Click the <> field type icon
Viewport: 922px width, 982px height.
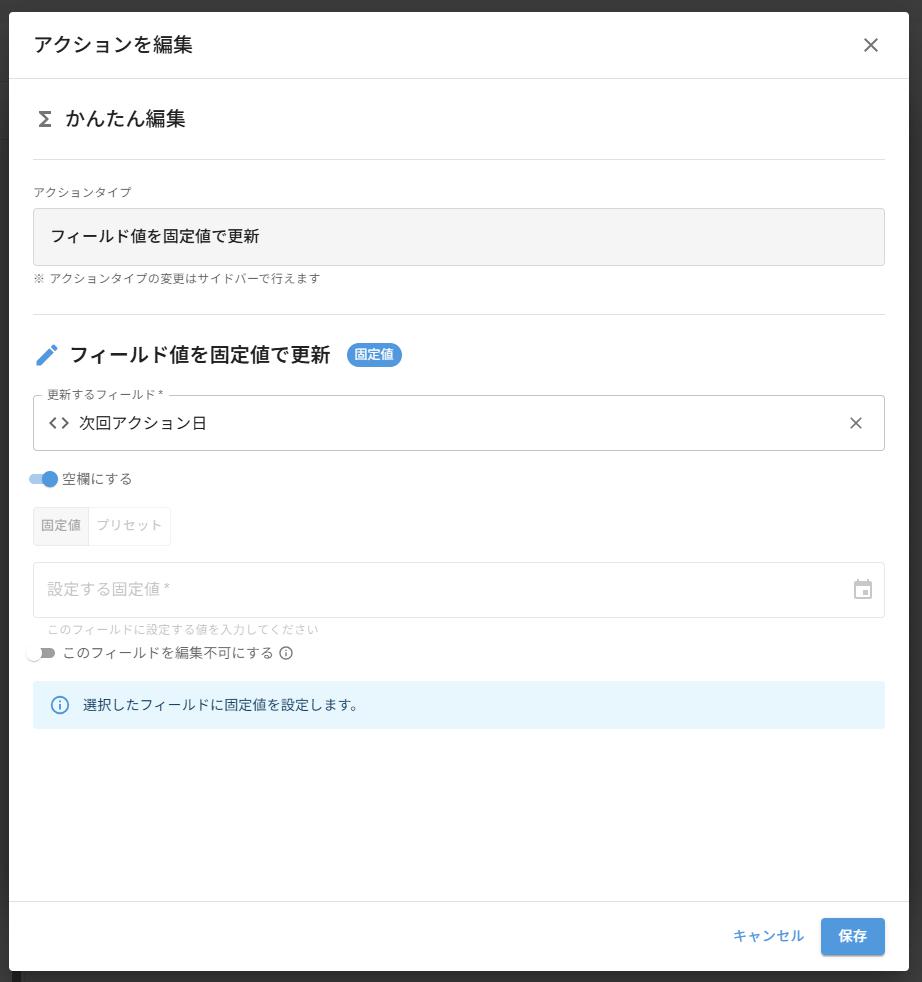[x=55, y=423]
